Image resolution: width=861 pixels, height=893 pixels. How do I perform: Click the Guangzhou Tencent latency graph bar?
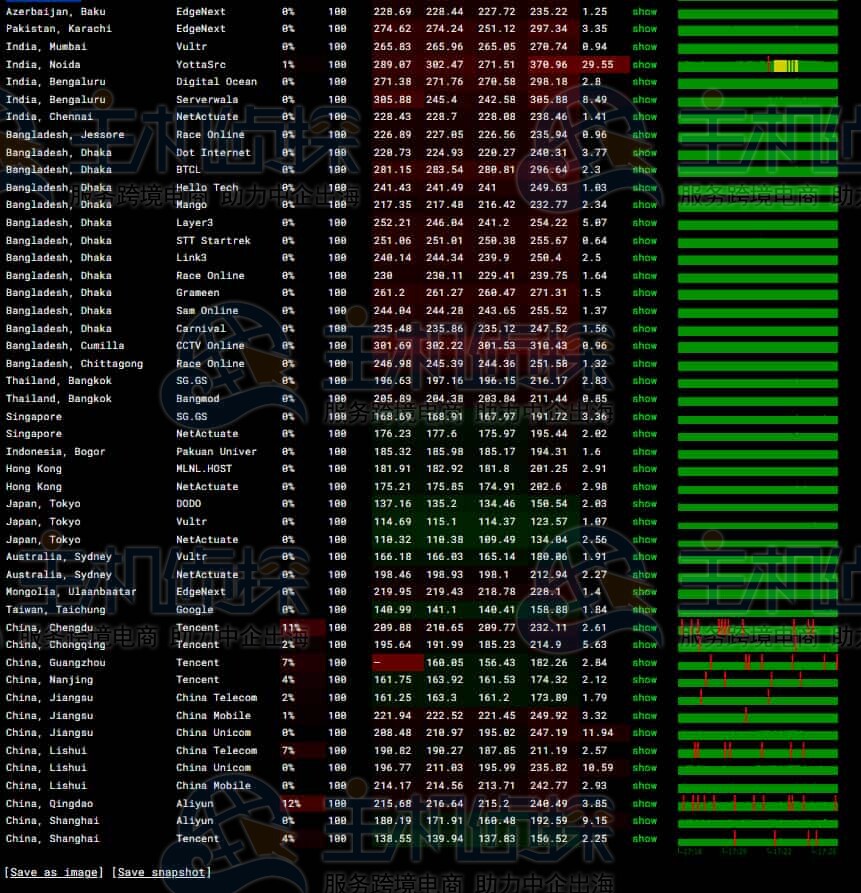pos(757,663)
